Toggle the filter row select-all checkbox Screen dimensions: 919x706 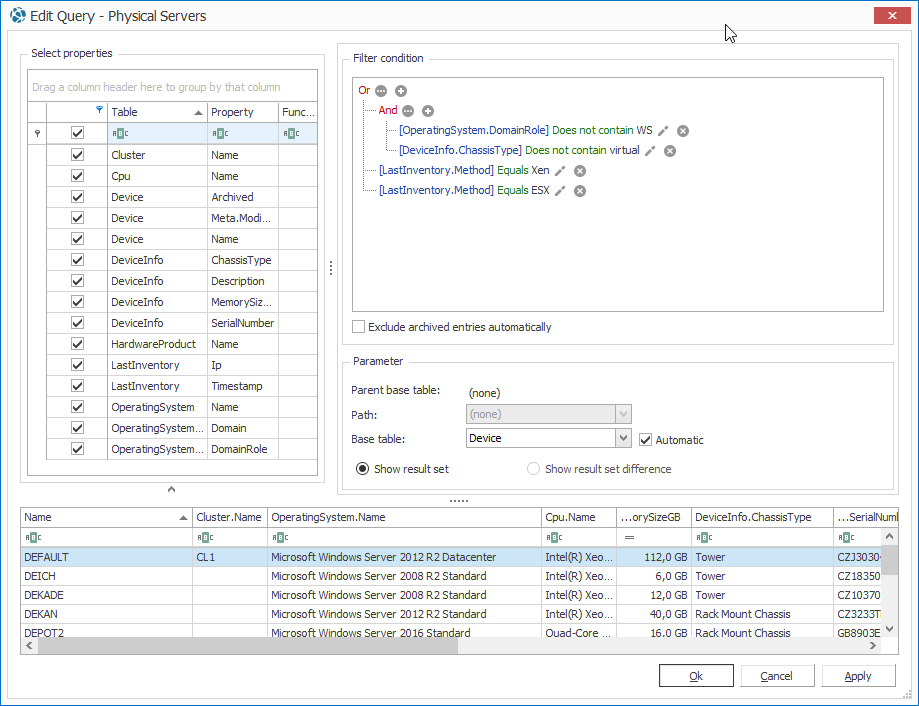(77, 133)
